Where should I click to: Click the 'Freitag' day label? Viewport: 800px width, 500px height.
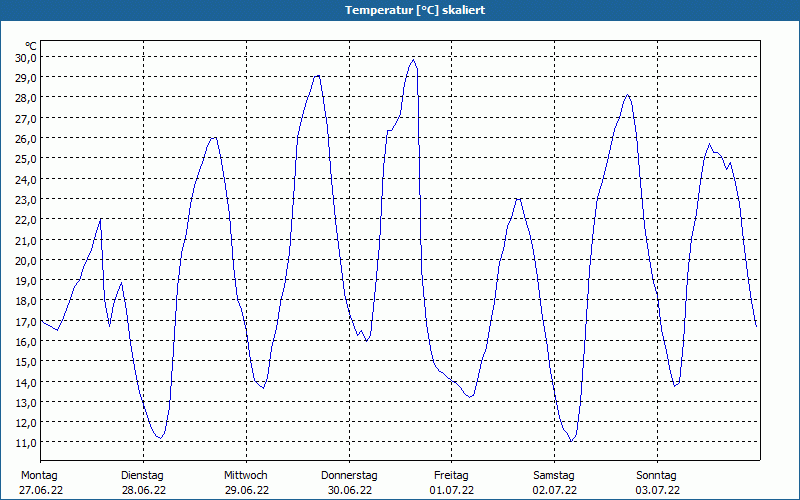pyautogui.click(x=451, y=475)
